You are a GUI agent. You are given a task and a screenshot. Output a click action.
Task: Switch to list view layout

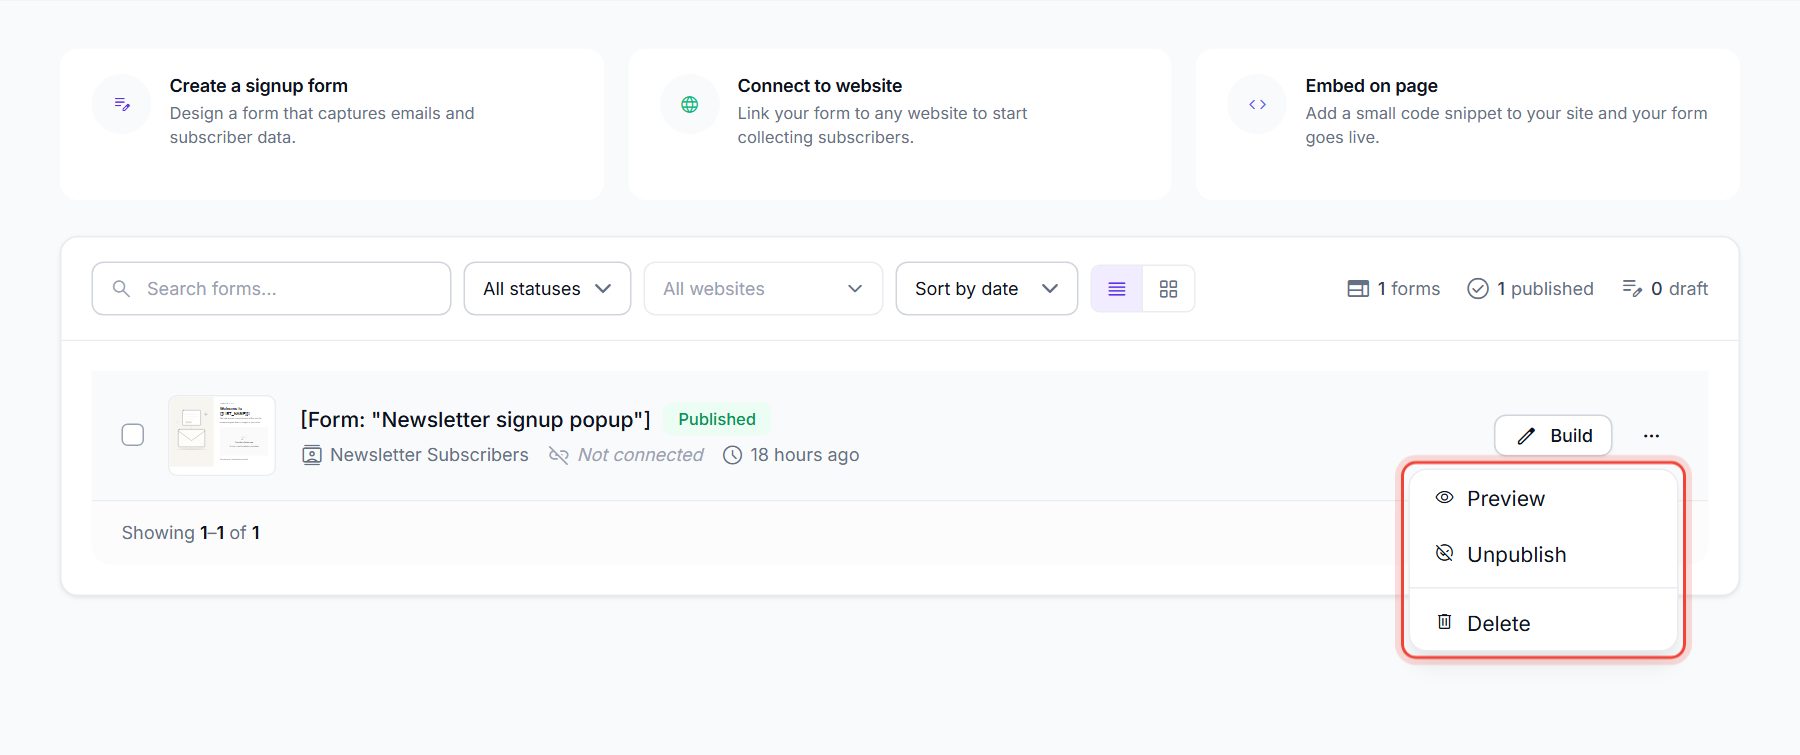(x=1117, y=289)
